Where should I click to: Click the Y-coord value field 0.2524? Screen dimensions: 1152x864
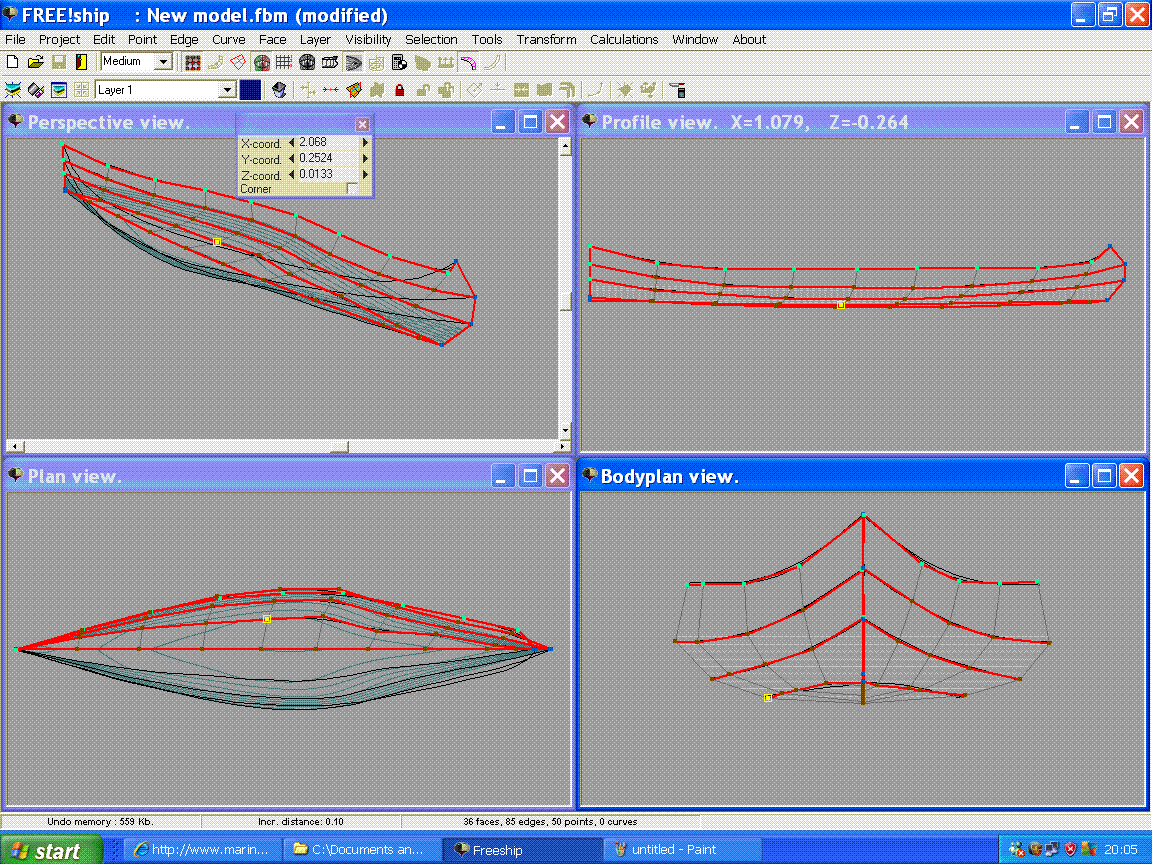(328, 159)
